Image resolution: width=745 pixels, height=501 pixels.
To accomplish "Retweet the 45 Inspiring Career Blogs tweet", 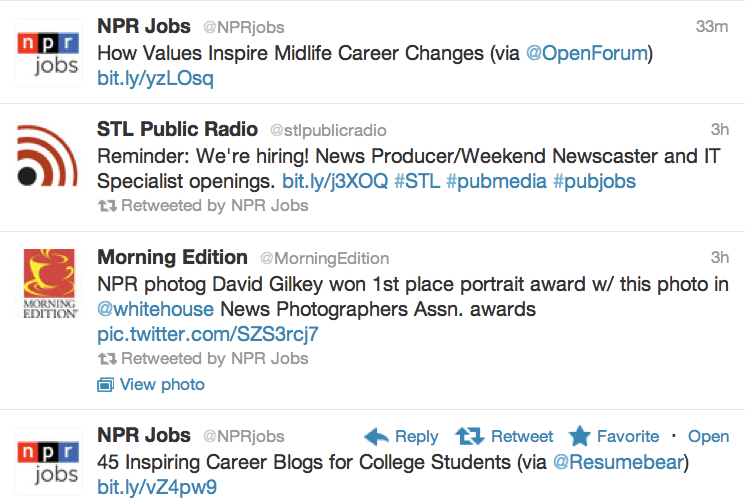I will coord(504,437).
